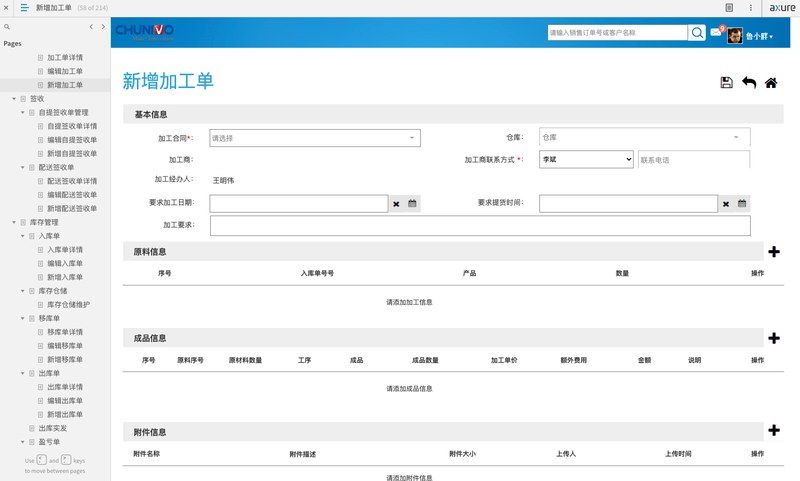Open calendar for 要求加工日期
This screenshot has width=800, height=481.
[x=412, y=204]
